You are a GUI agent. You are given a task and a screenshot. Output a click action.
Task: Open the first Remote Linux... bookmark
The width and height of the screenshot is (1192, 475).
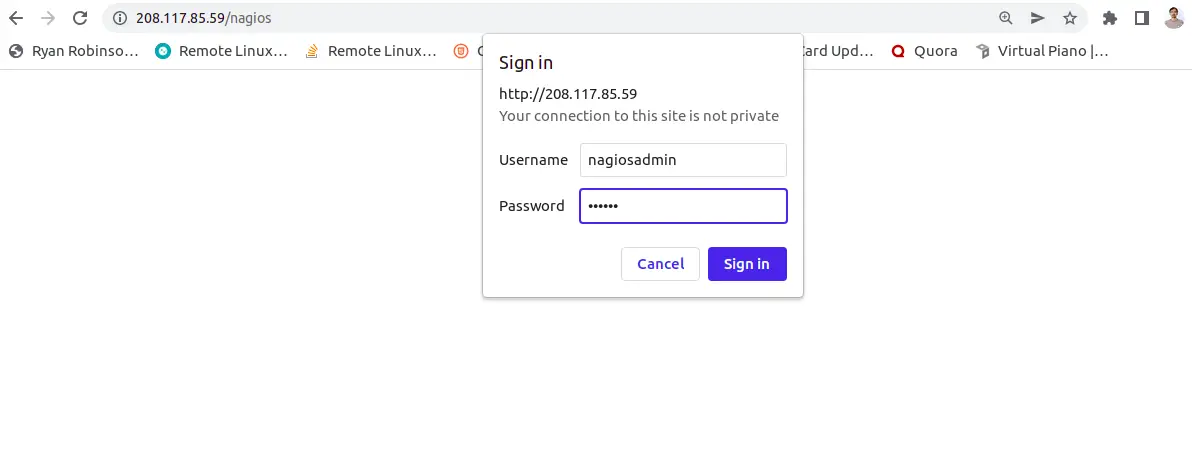coord(221,51)
